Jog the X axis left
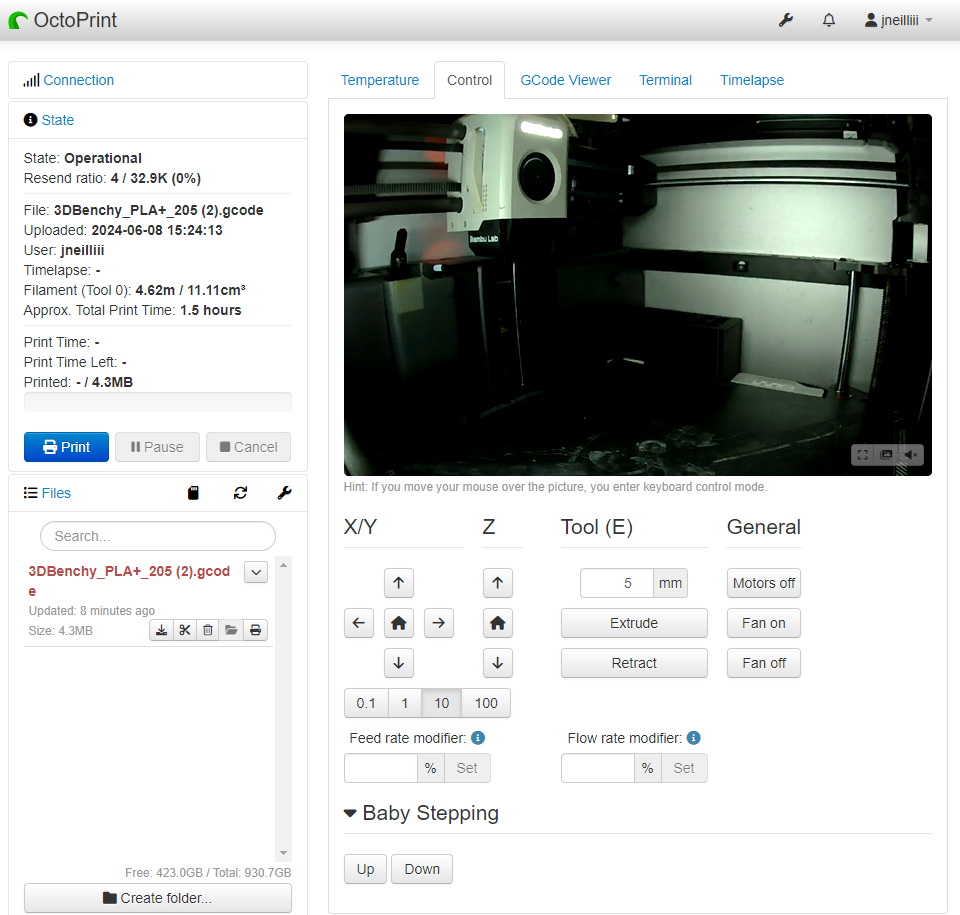Screen dimensions: 960x915 [359, 623]
